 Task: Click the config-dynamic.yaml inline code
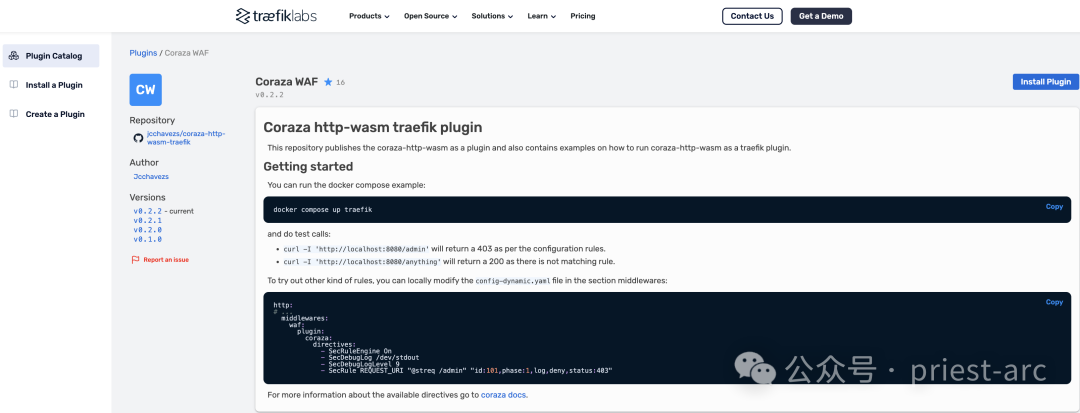tap(512, 281)
